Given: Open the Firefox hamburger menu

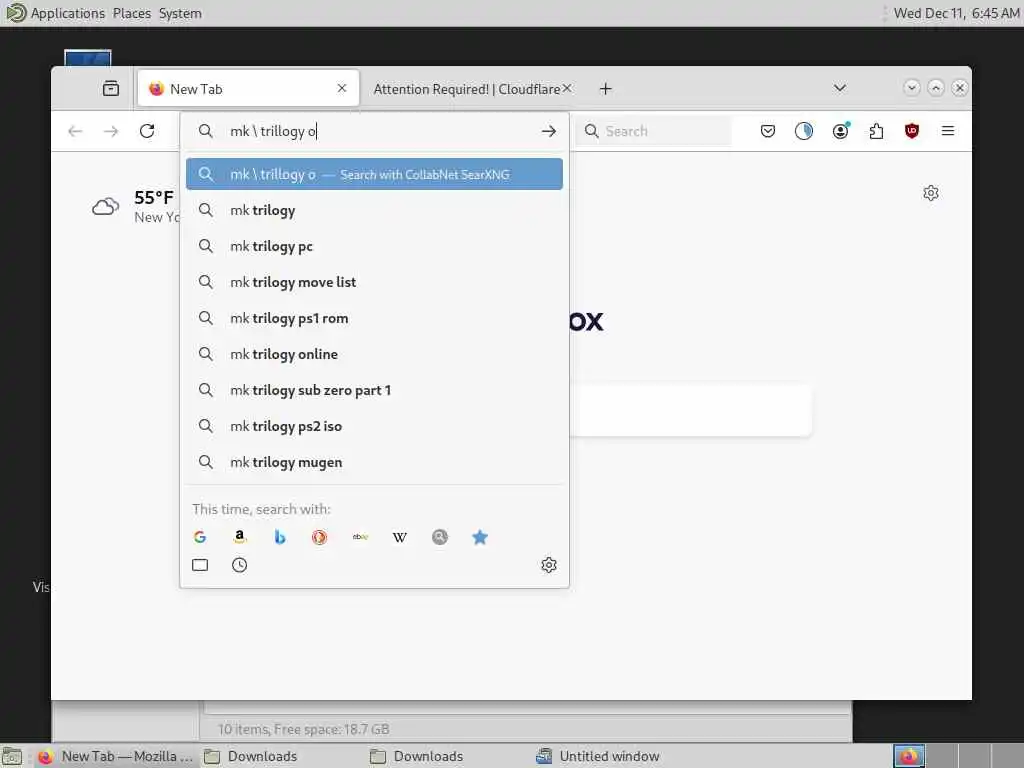Looking at the screenshot, I should coord(948,131).
